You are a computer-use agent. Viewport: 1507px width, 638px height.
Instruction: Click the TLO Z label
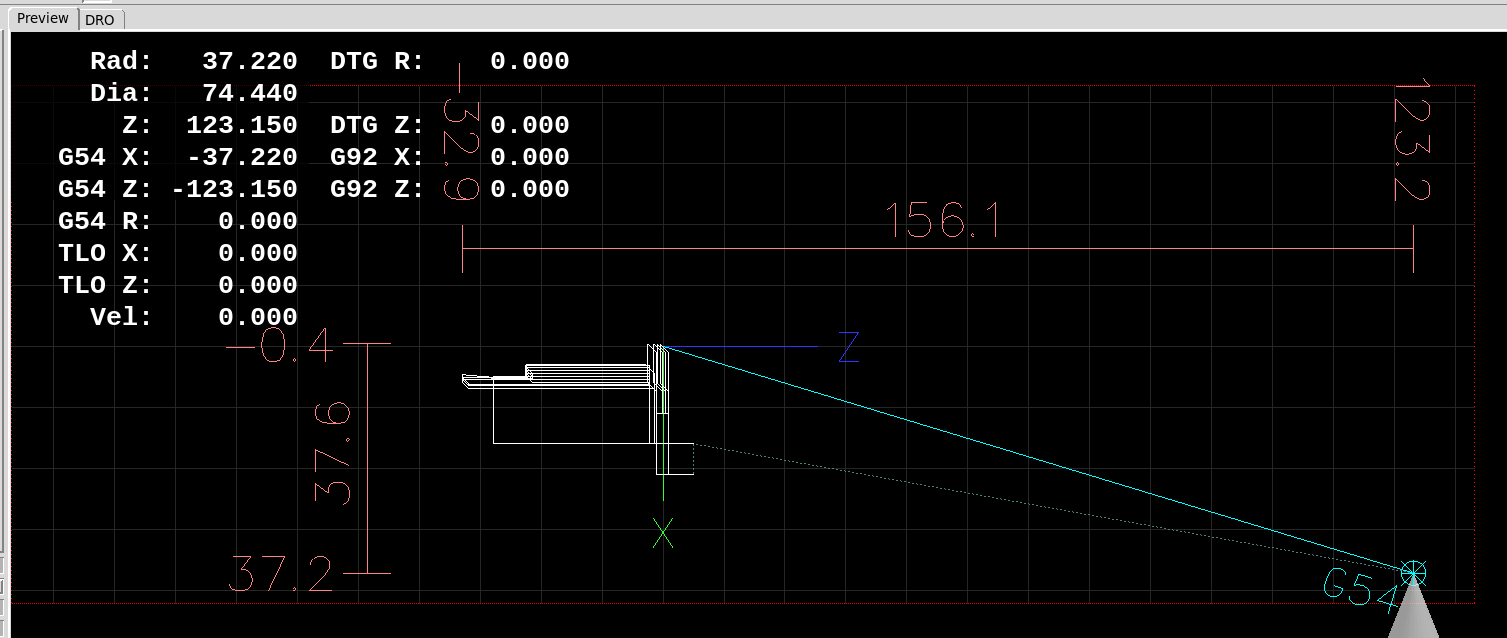[x=105, y=285]
